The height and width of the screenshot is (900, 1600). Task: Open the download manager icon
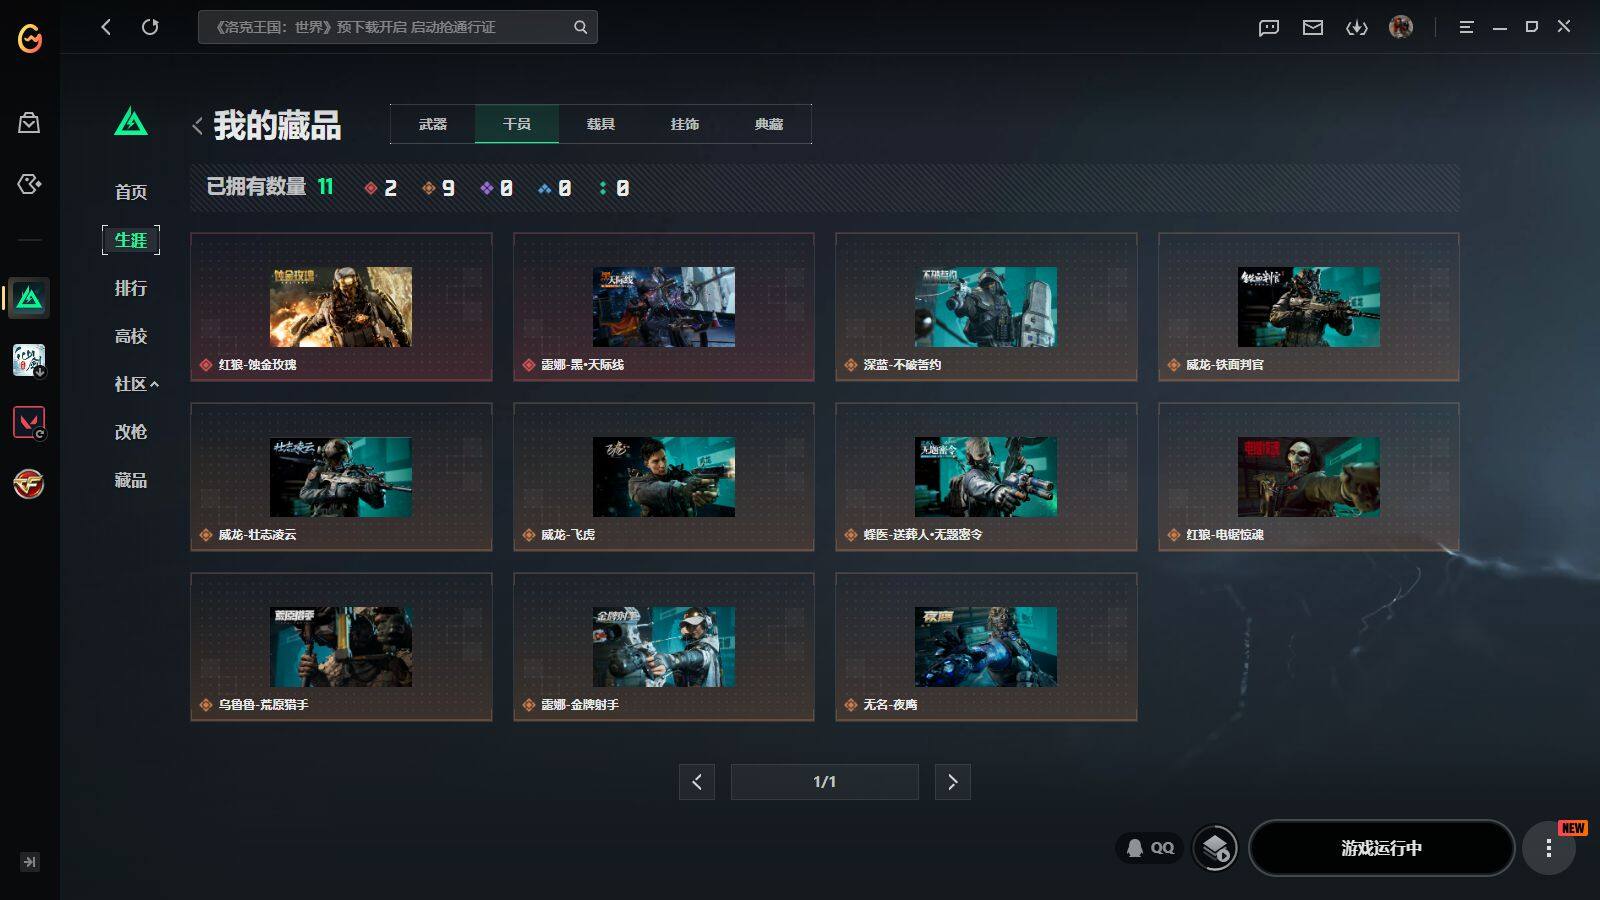[x=1357, y=27]
